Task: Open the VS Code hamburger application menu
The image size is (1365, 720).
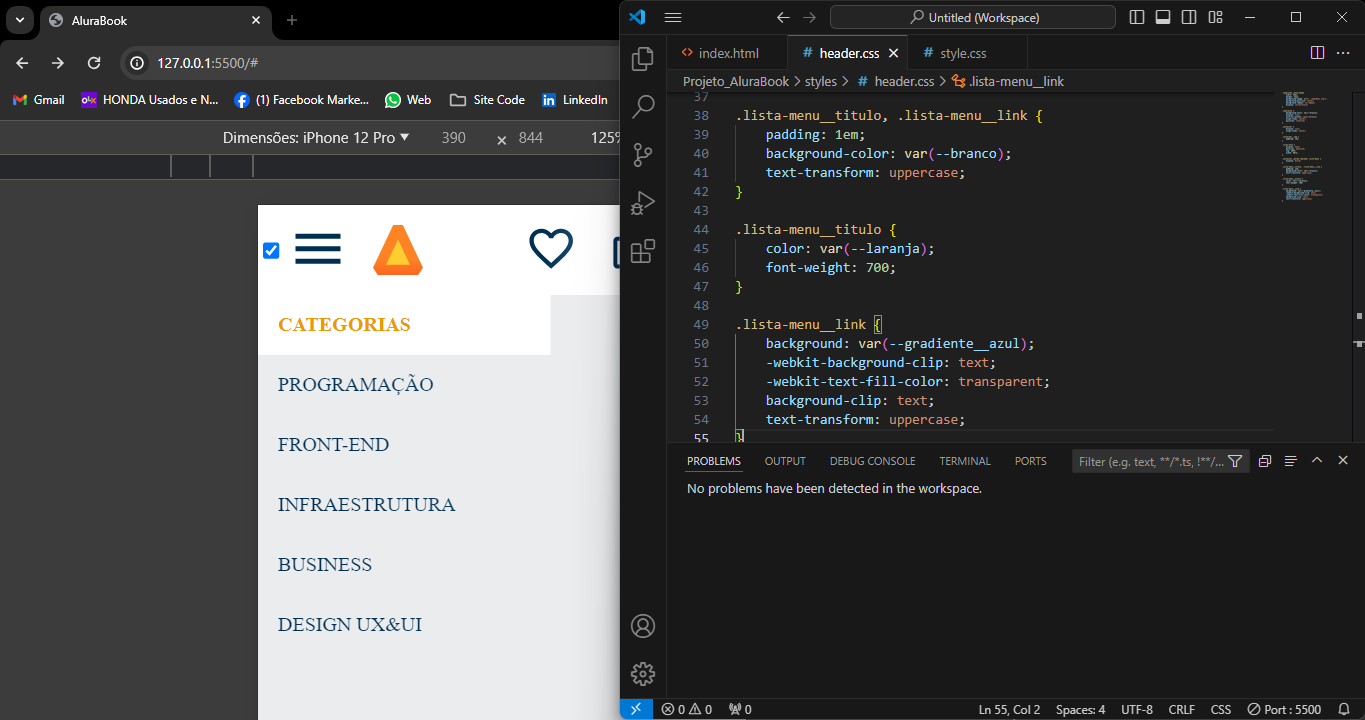Action: tap(673, 17)
